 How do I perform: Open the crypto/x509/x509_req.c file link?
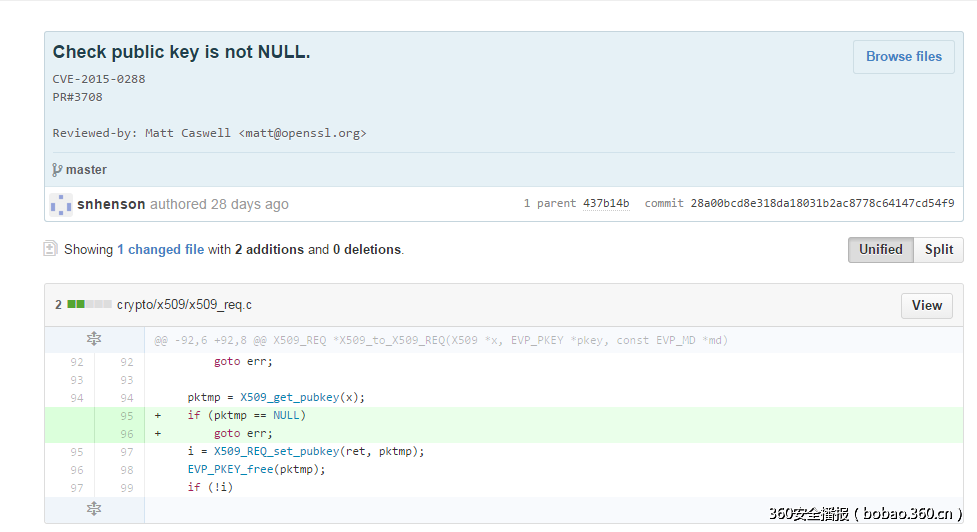184,305
